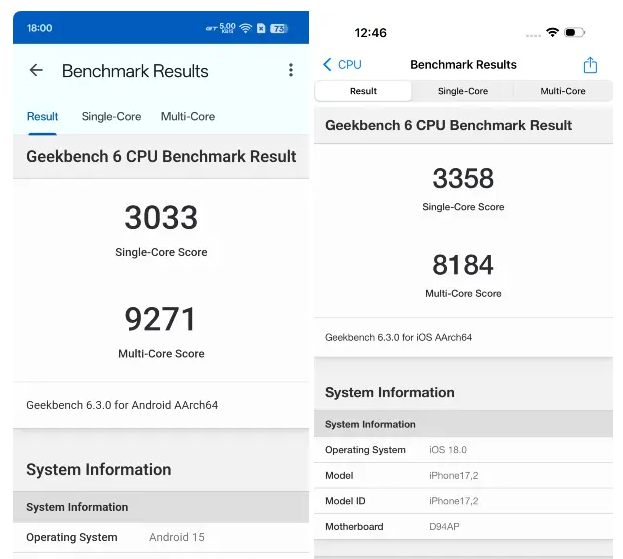Tap the Operating System row showing iOS 18.0
This screenshot has width=623, height=559.
[463, 450]
